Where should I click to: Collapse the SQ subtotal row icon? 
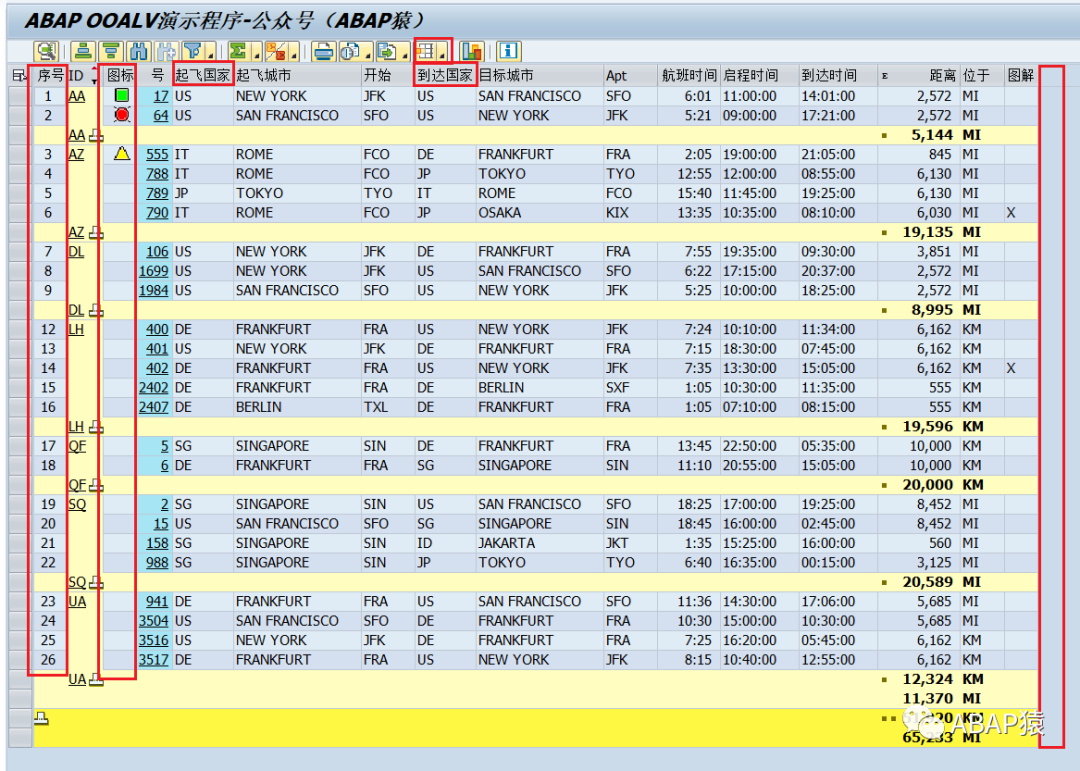[x=96, y=583]
